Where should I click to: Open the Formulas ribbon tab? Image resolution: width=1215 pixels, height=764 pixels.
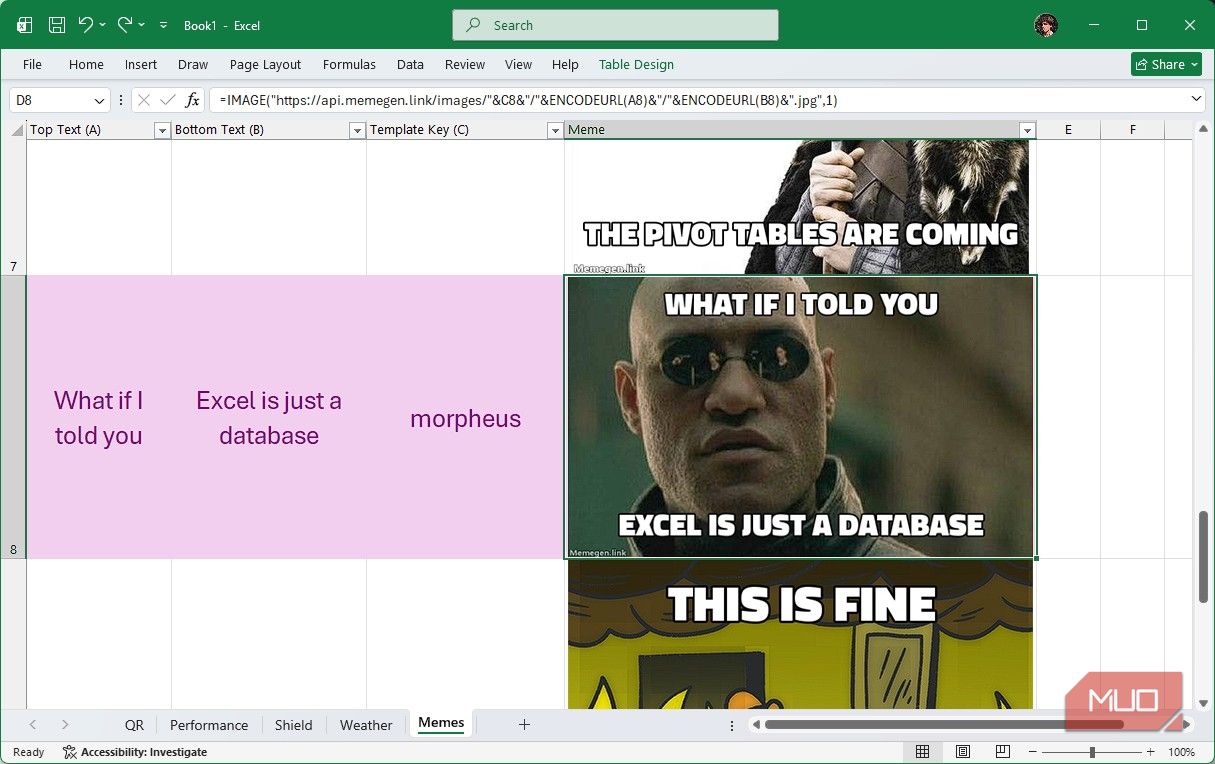(349, 64)
